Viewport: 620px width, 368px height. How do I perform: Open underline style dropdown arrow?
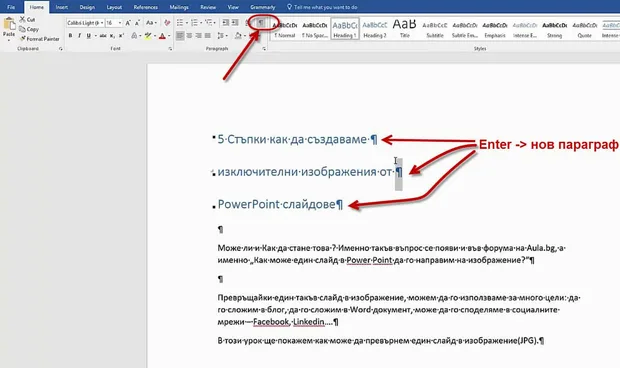pyautogui.click(x=95, y=36)
